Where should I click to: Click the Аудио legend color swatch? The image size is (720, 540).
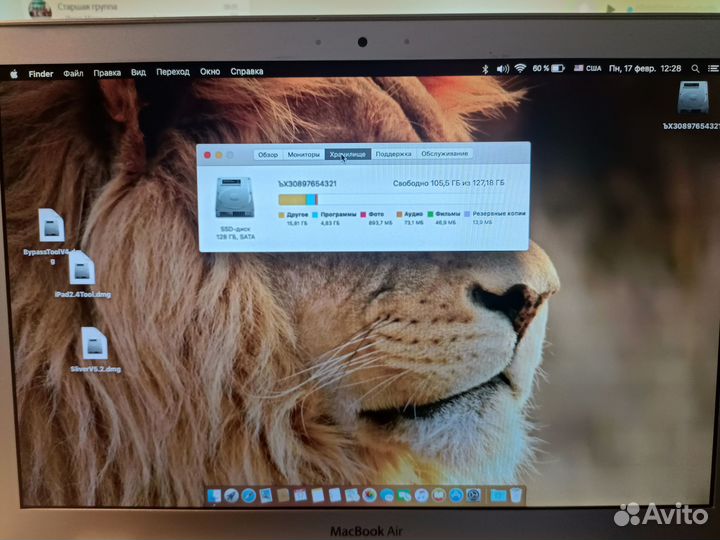[x=399, y=214]
